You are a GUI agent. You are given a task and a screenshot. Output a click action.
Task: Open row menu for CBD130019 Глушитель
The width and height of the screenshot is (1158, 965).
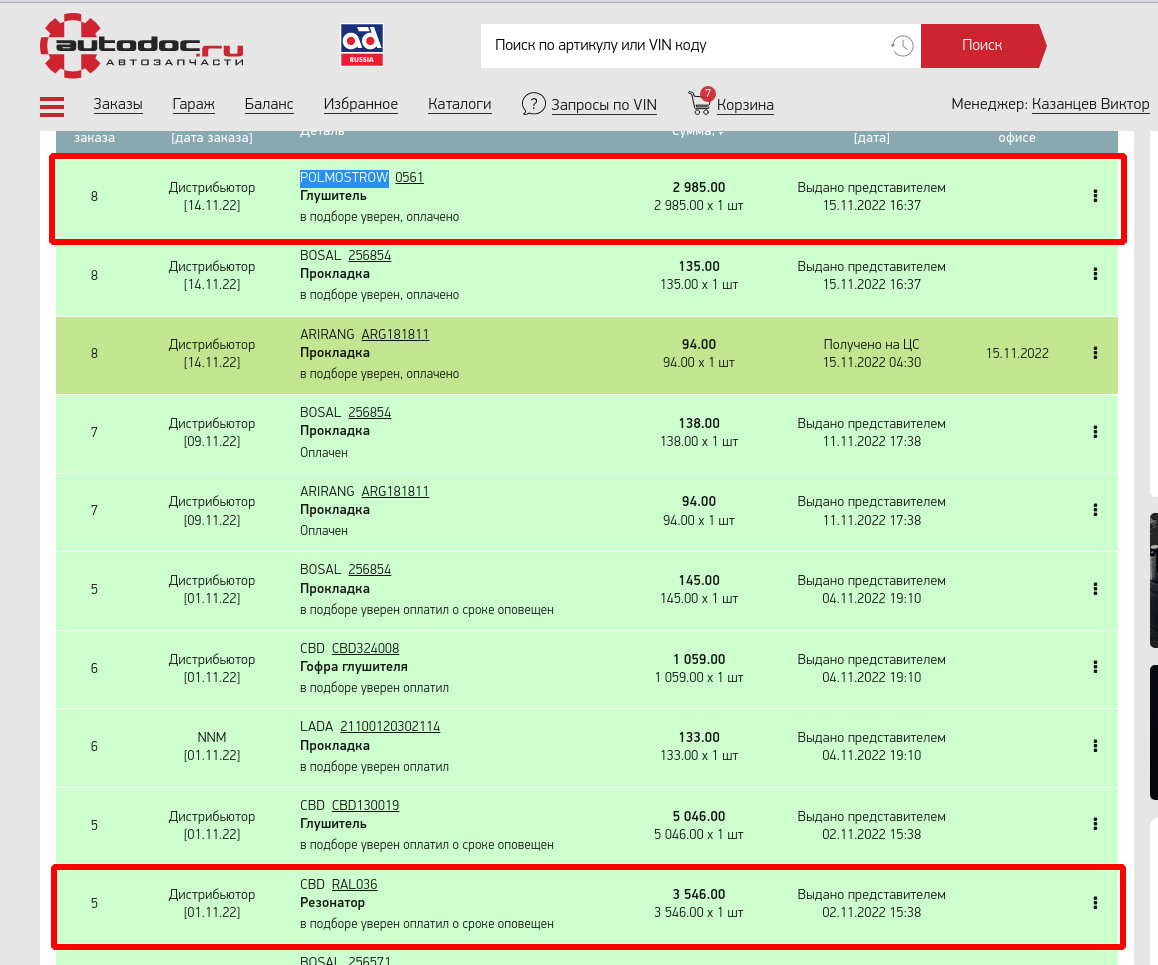(1095, 824)
